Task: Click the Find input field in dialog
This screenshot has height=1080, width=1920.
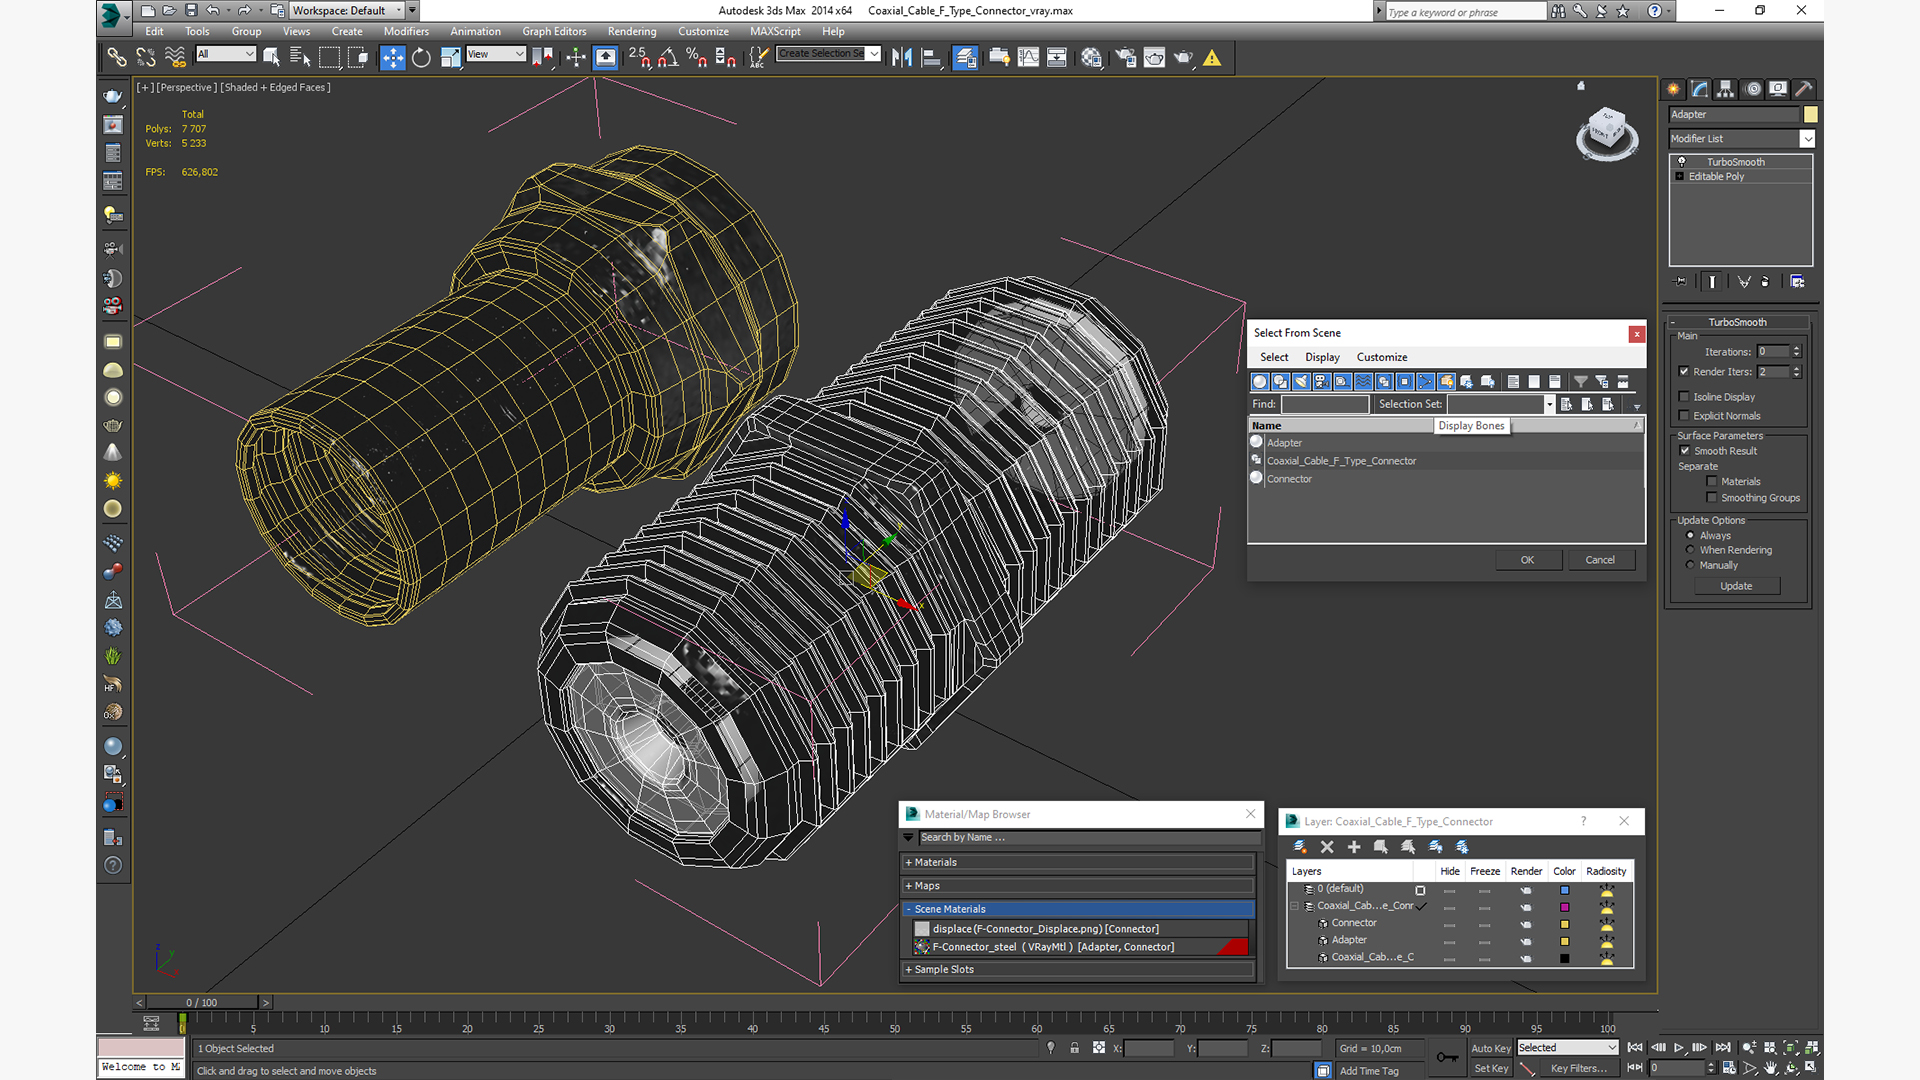Action: click(1325, 404)
